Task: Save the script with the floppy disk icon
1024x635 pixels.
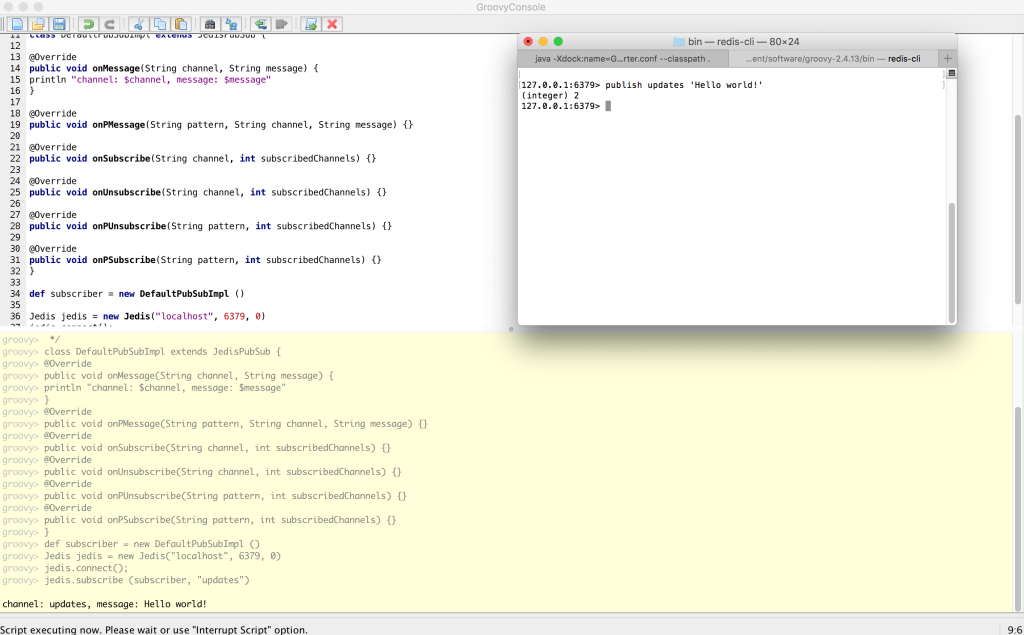Action: 59,24
